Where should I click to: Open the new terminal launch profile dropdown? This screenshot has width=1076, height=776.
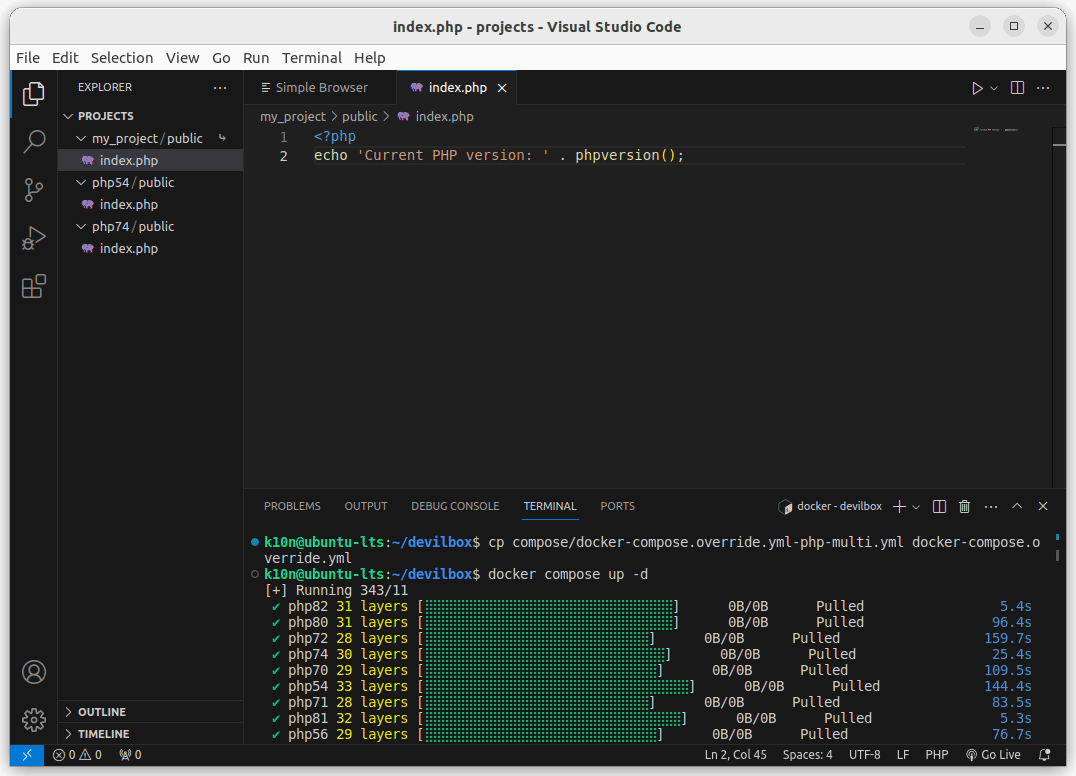[x=915, y=507]
